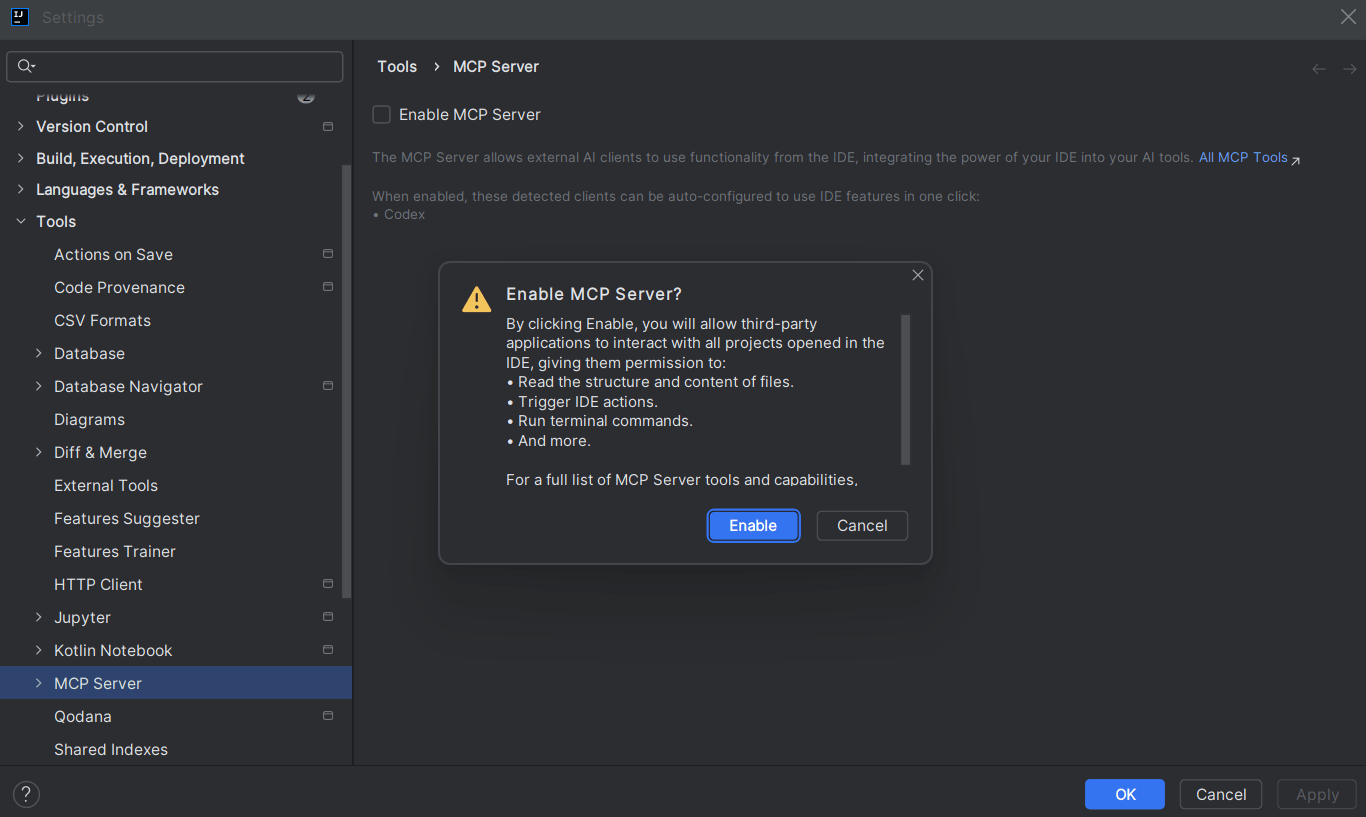
Task: Open External Tools settings page
Action: [x=106, y=486]
